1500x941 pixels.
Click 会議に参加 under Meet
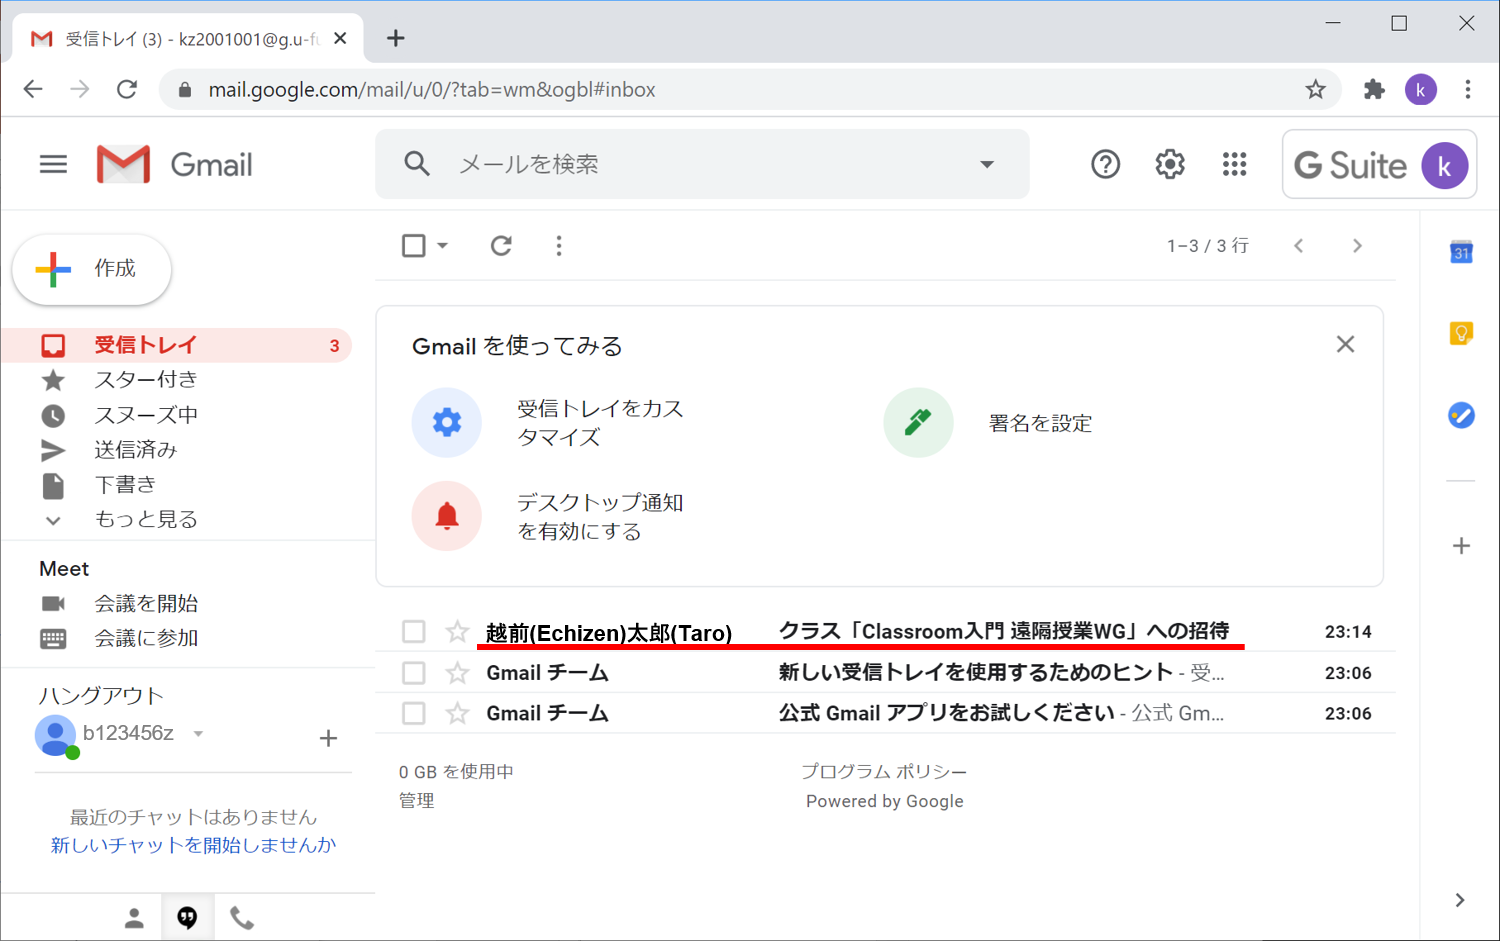tap(146, 638)
